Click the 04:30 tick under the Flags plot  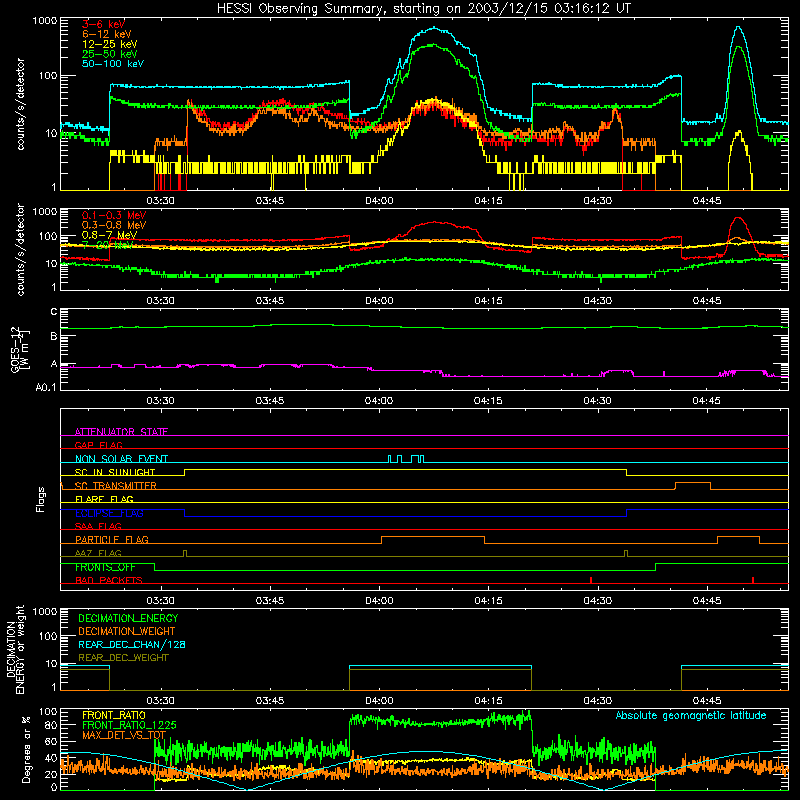pyautogui.click(x=597, y=601)
